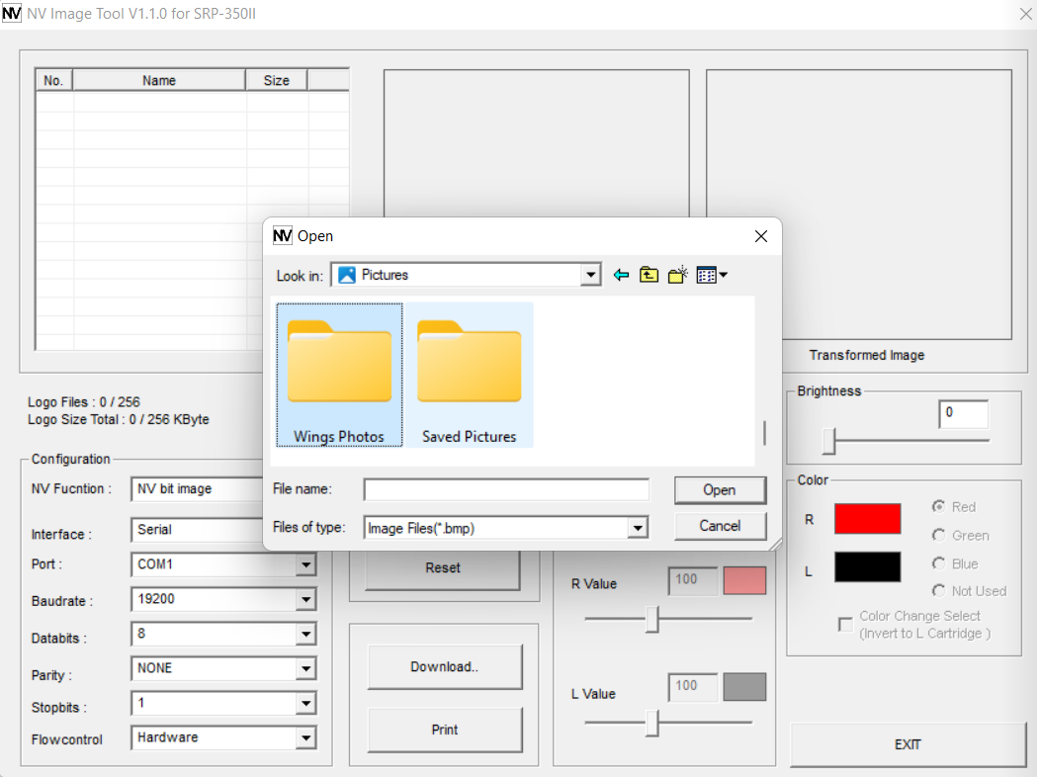The image size is (1037, 777).
Task: Create a new folder in Open dialog
Action: 677,275
